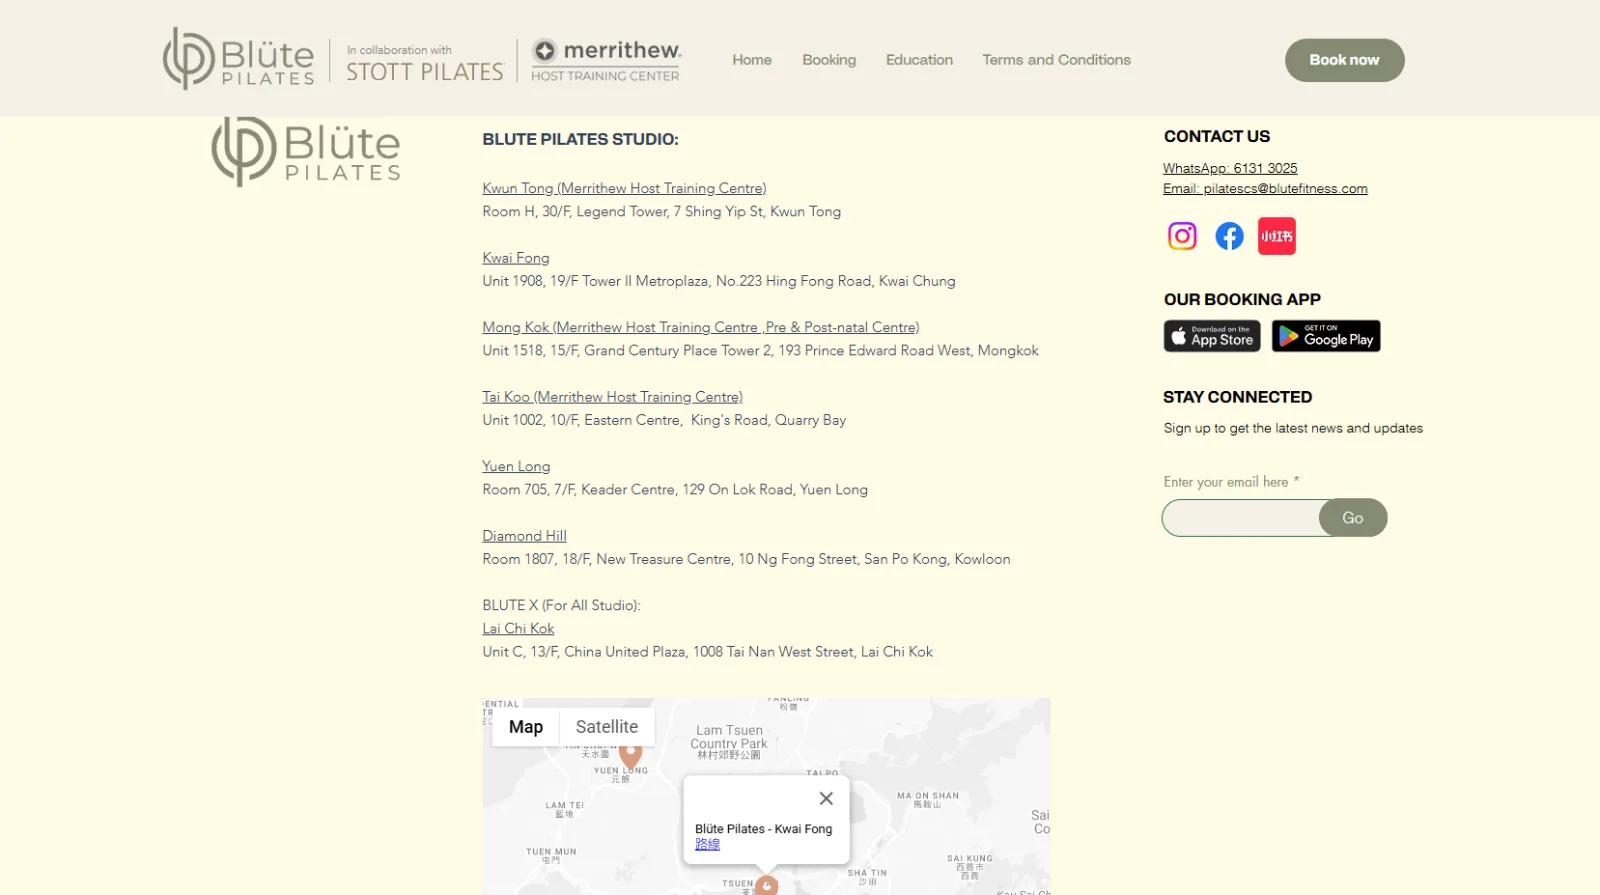The image size is (1600, 895).
Task: Open Terms and Conditions page
Action: click(x=1056, y=60)
